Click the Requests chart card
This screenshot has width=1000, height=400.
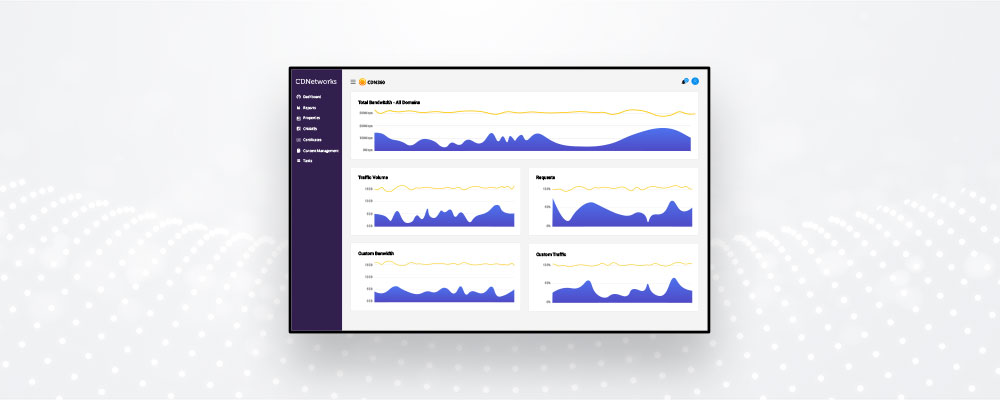point(614,201)
